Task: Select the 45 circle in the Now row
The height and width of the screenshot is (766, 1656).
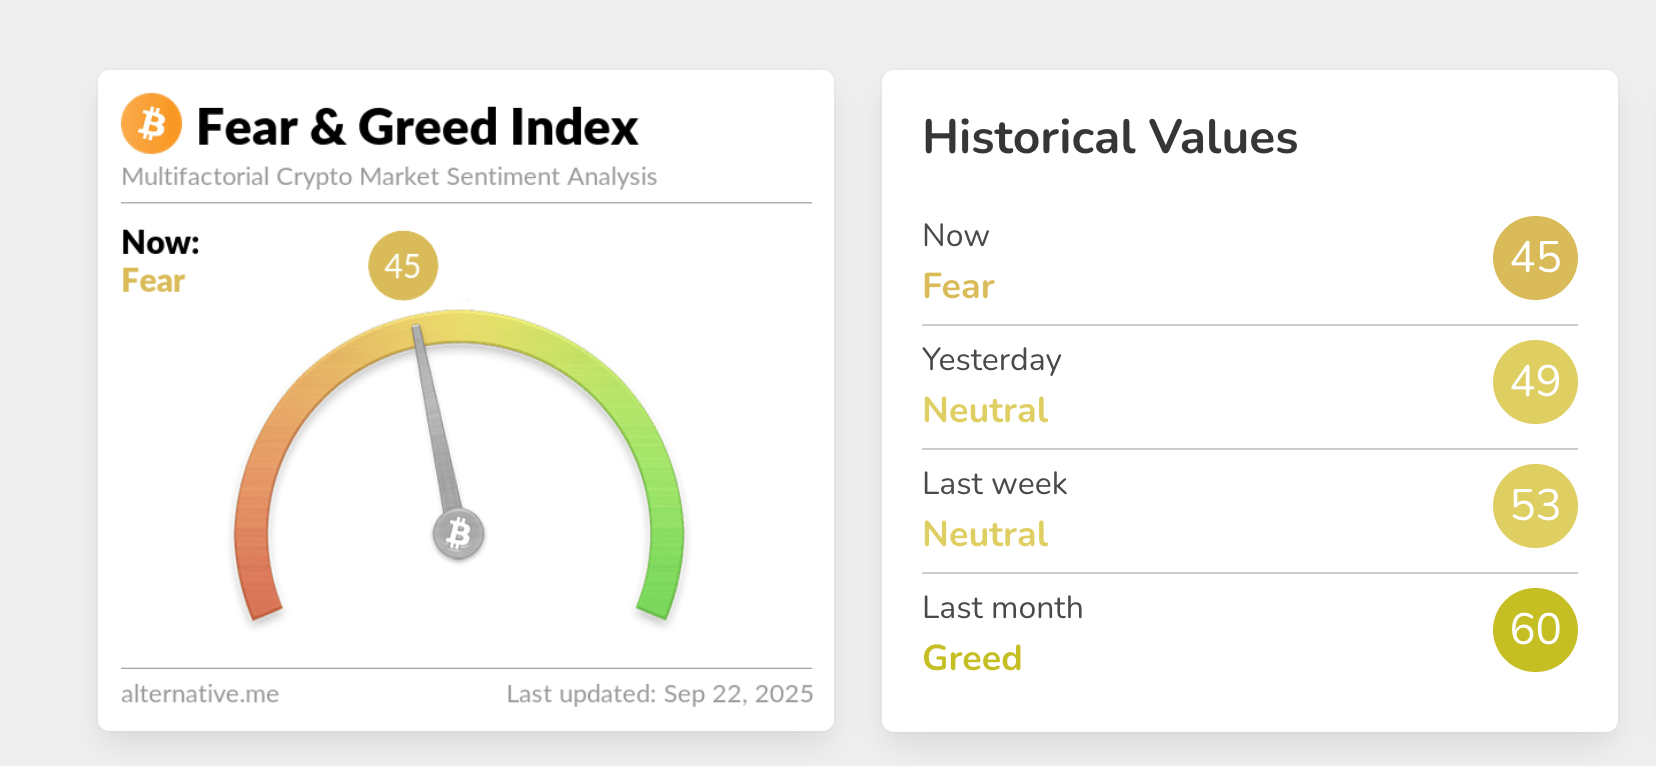Action: pos(1535,258)
